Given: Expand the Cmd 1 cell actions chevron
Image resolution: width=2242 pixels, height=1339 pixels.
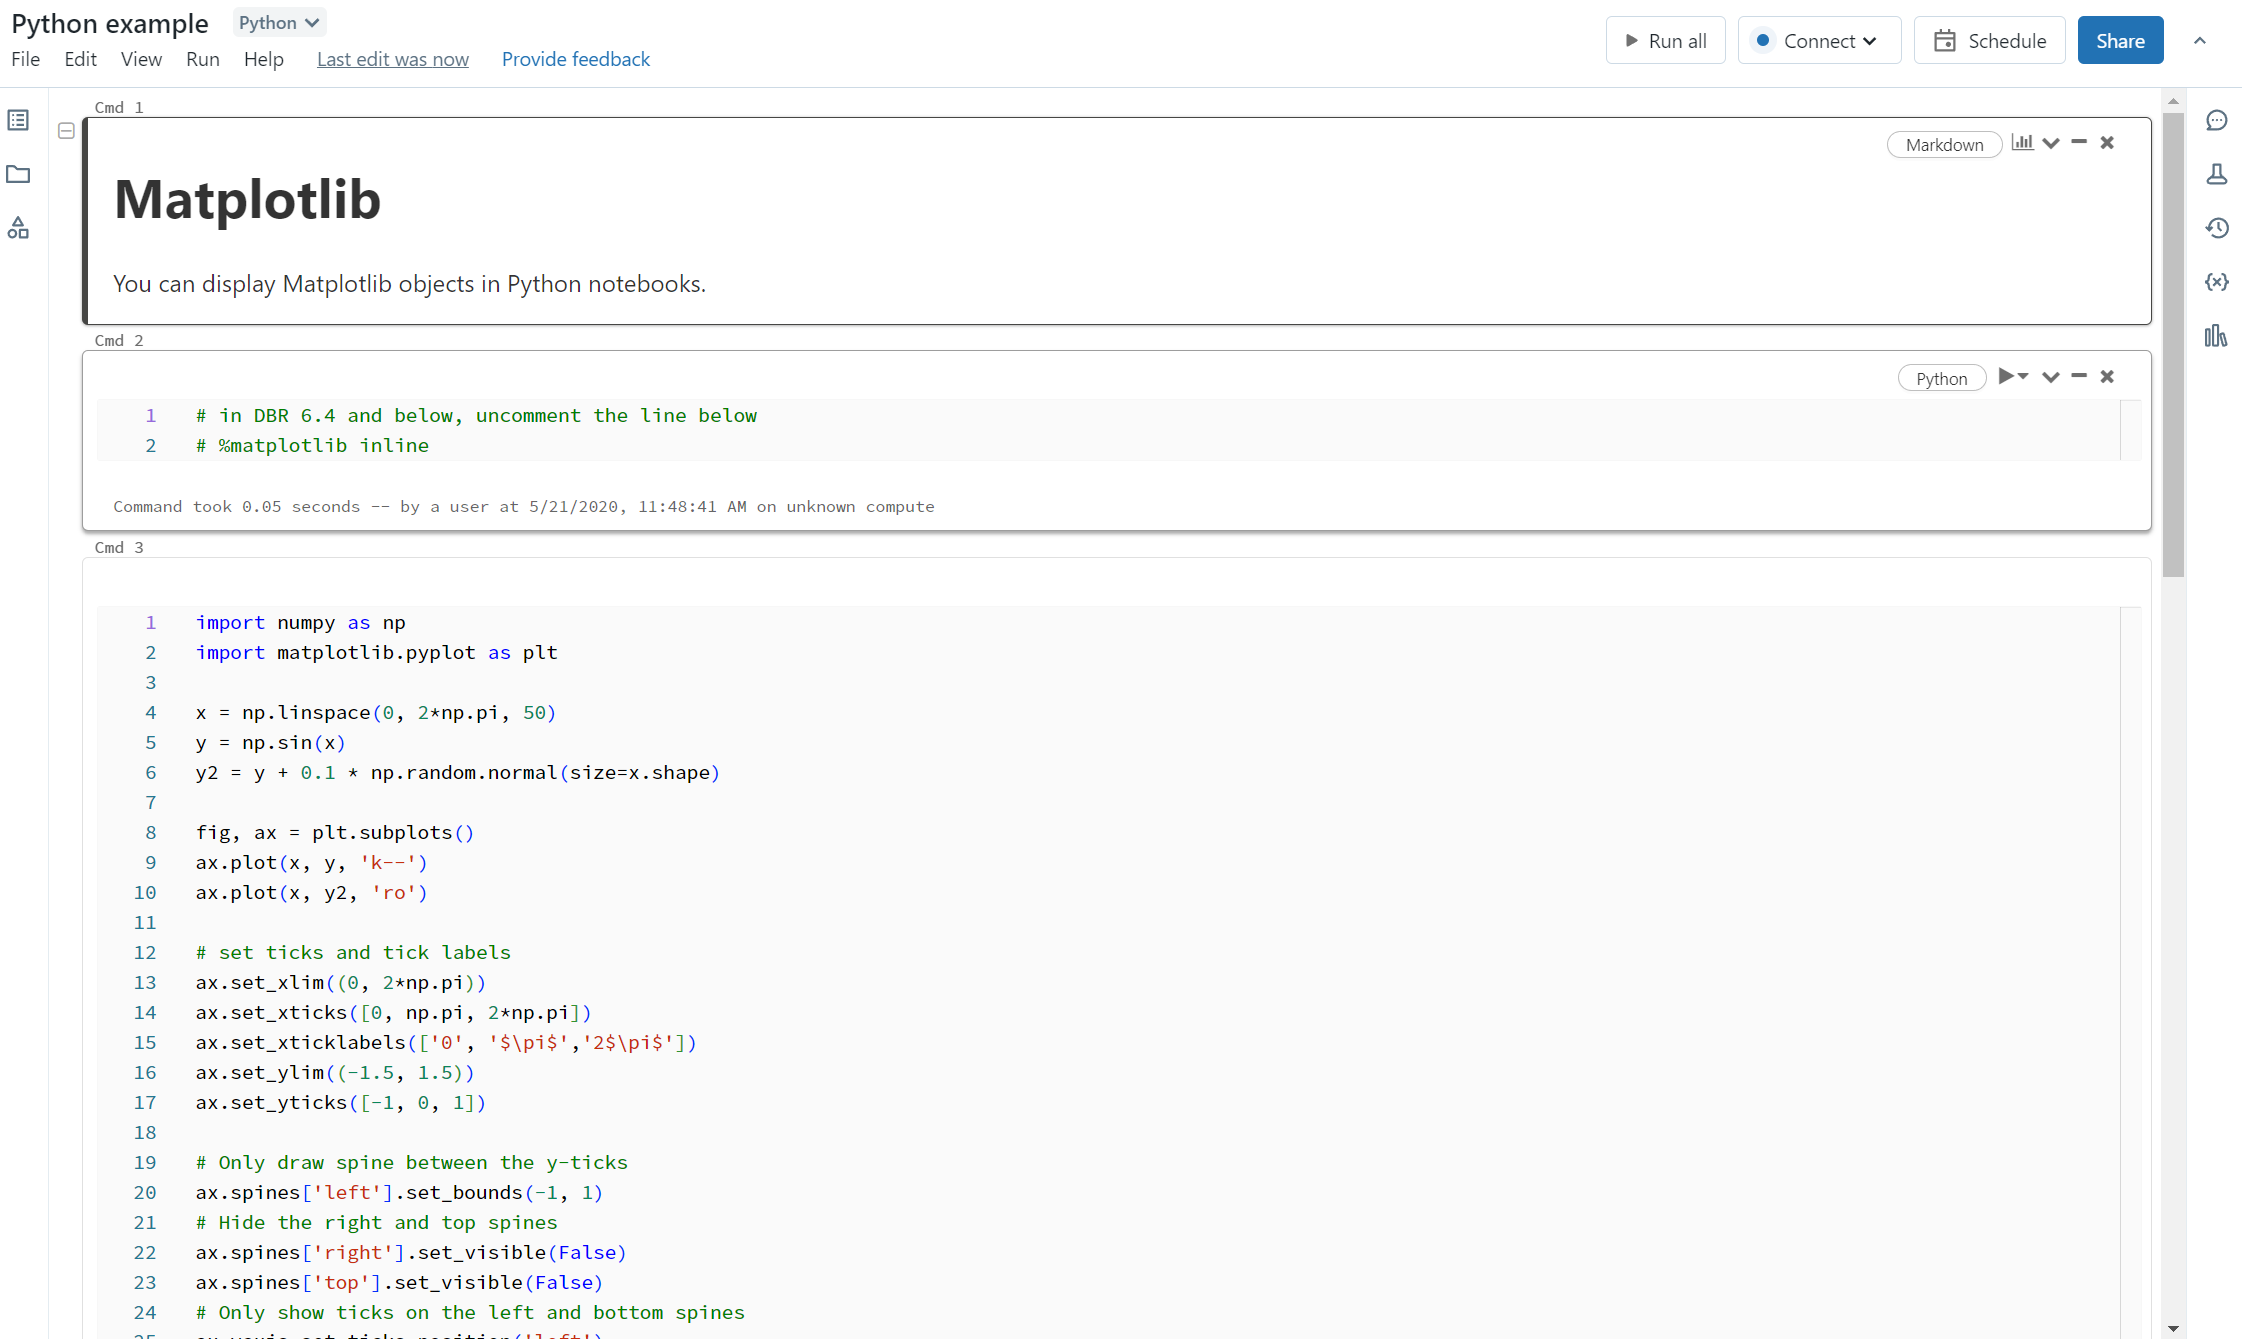Looking at the screenshot, I should click(x=2051, y=143).
